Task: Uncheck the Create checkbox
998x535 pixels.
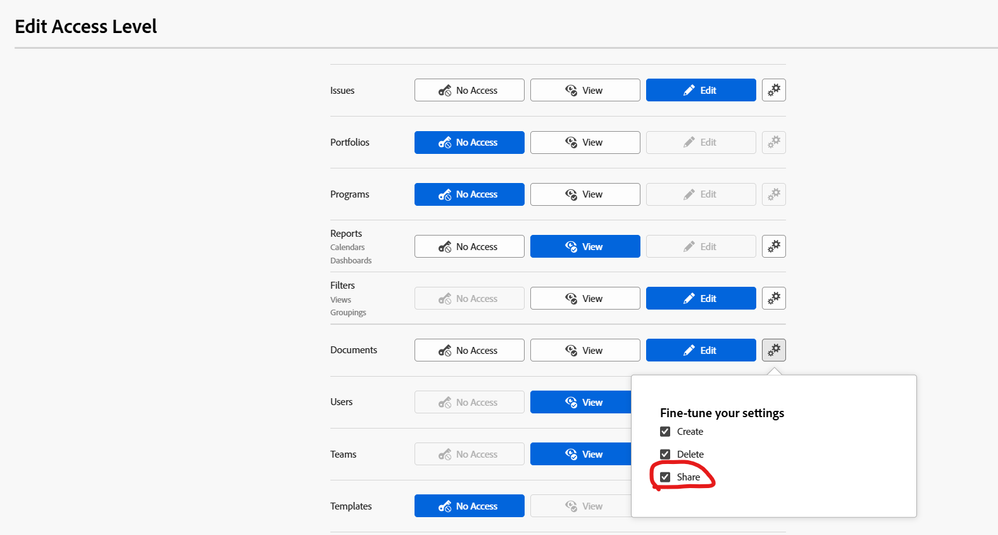Action: (666, 432)
